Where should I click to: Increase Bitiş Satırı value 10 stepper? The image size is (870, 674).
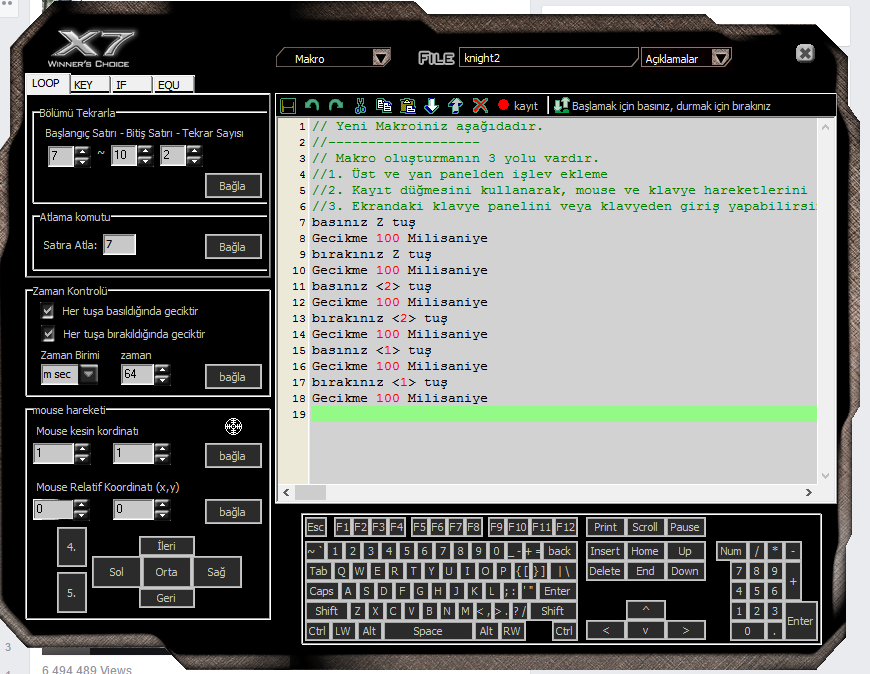click(x=145, y=151)
